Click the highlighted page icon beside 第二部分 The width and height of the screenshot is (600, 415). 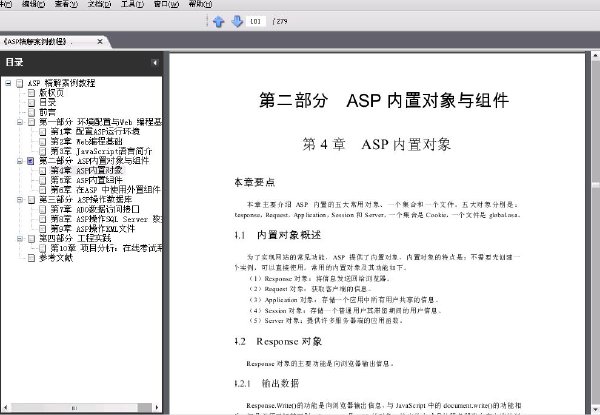pyautogui.click(x=31, y=161)
